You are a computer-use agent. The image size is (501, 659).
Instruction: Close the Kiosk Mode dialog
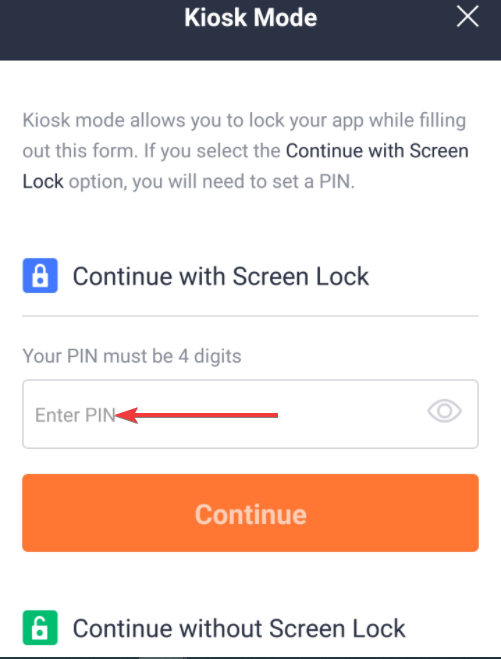[467, 17]
